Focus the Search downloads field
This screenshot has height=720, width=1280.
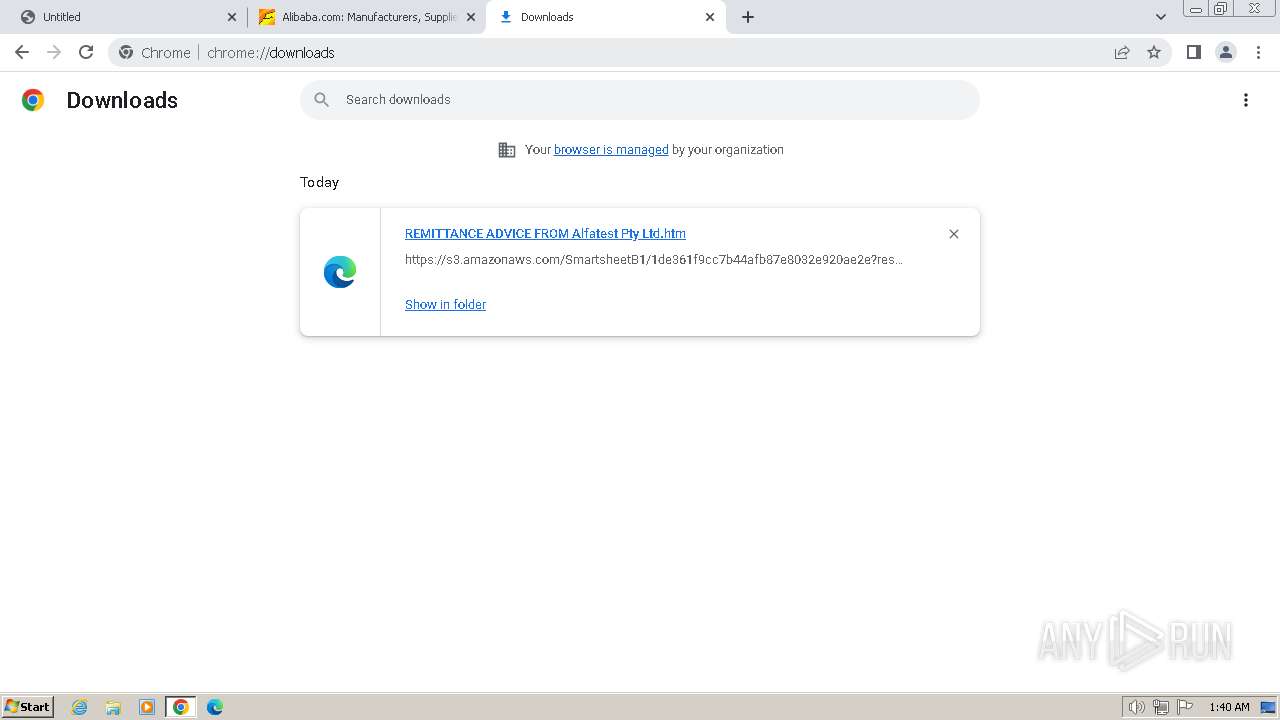pyautogui.click(x=640, y=100)
